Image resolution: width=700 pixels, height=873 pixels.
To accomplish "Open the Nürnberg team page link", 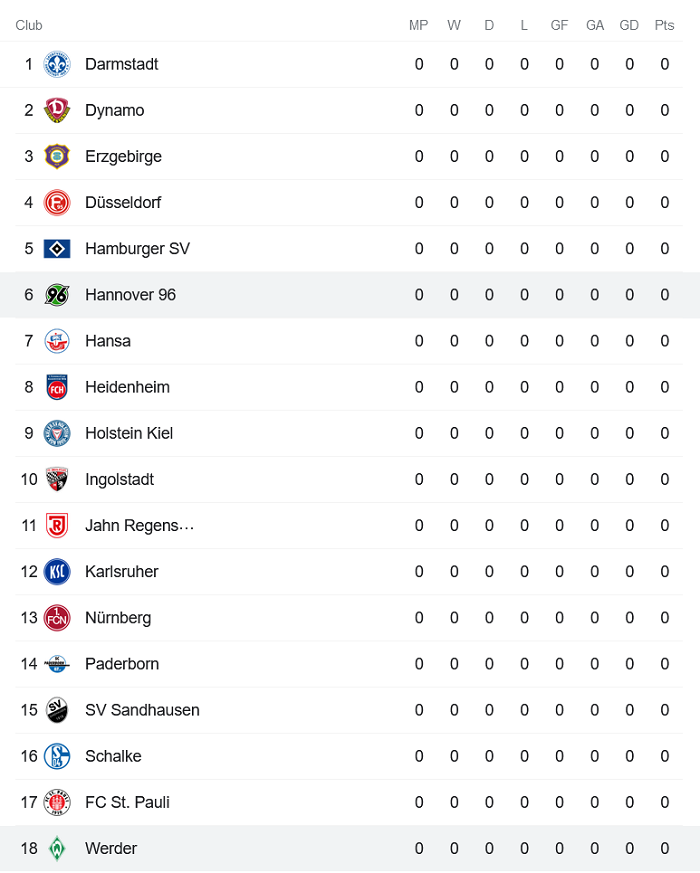I will [x=117, y=618].
